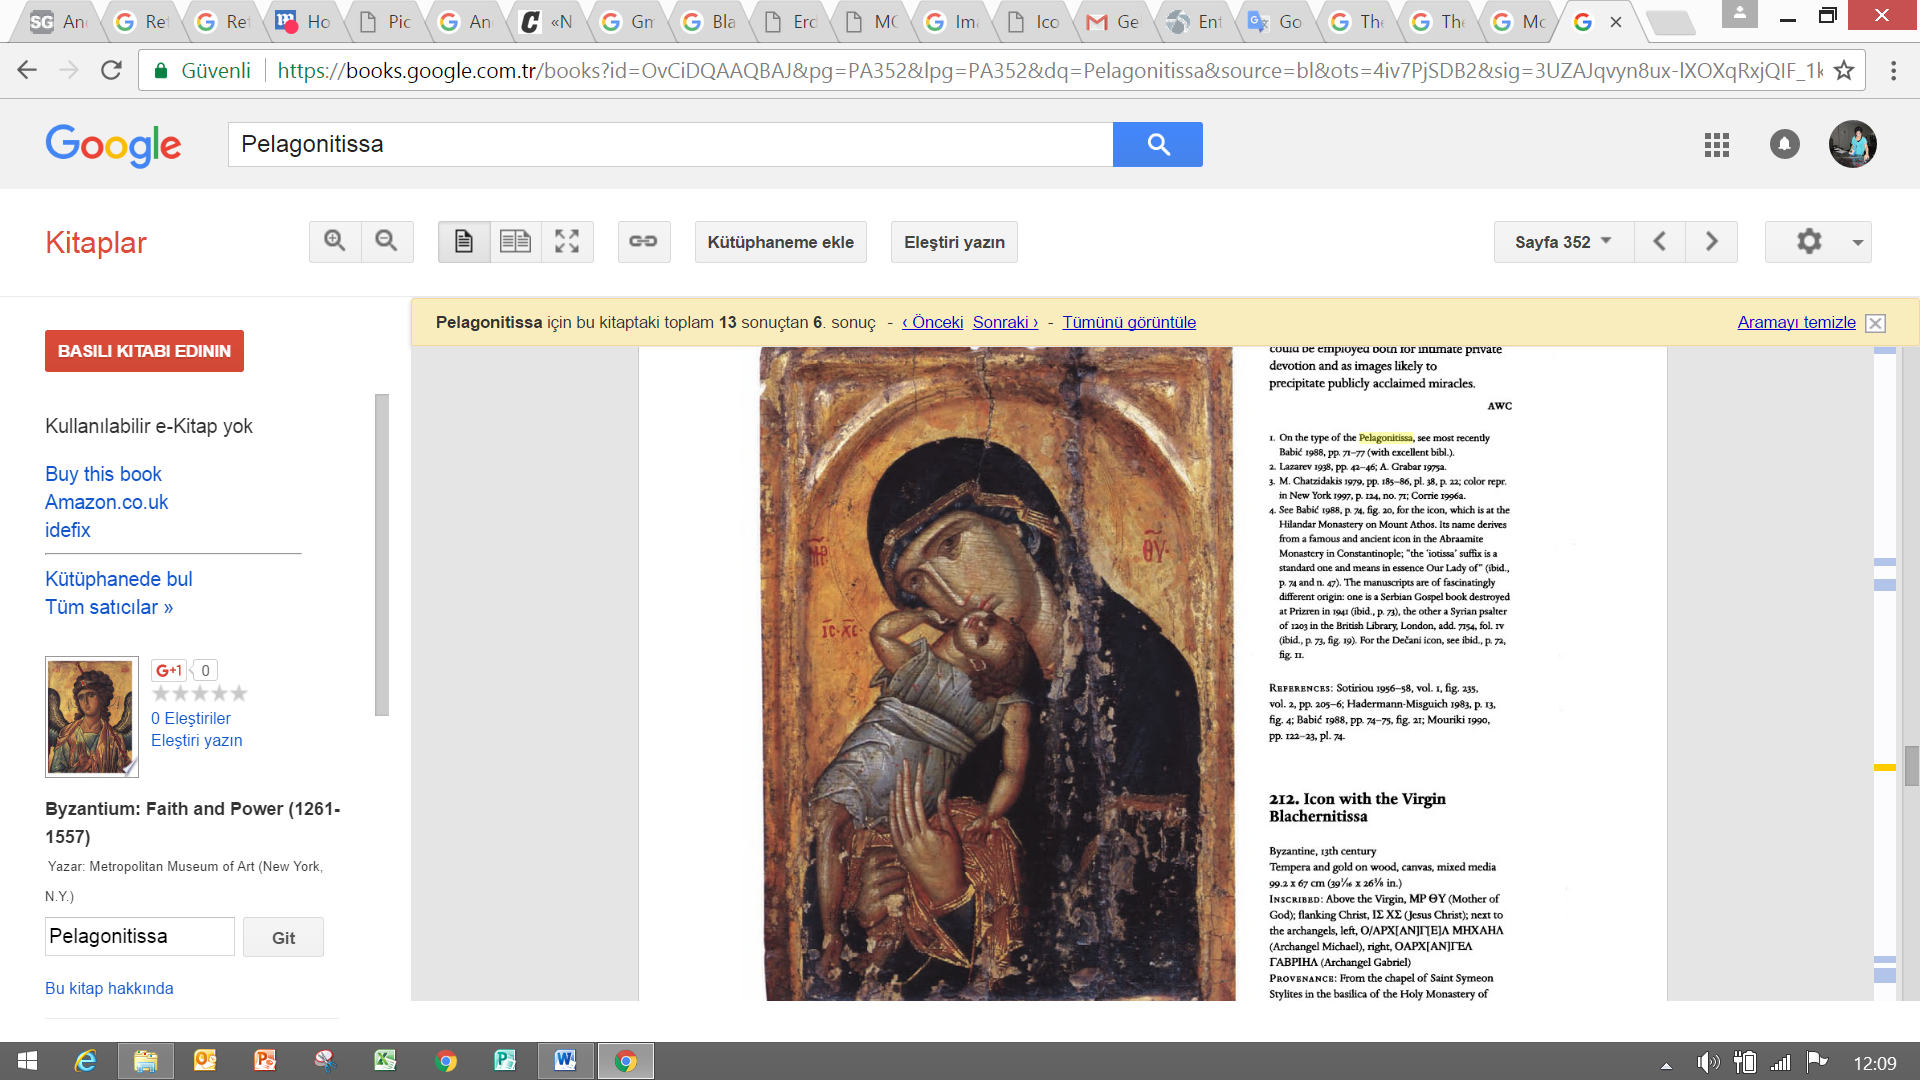Screen dimensions: 1920x1080
Task: Open the Google account avatar
Action: click(1853, 145)
